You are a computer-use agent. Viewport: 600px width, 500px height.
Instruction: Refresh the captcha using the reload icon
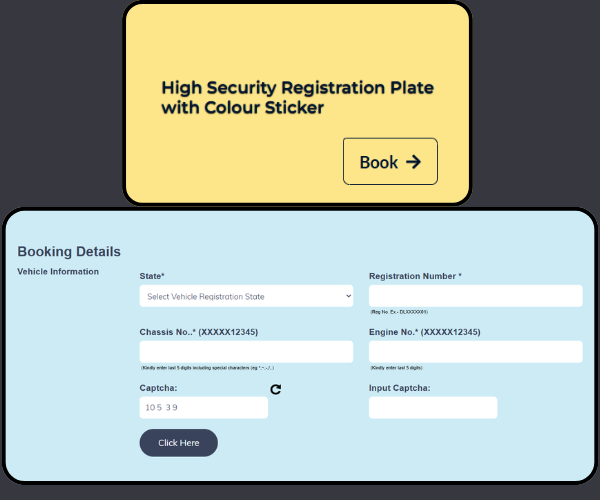point(276,389)
